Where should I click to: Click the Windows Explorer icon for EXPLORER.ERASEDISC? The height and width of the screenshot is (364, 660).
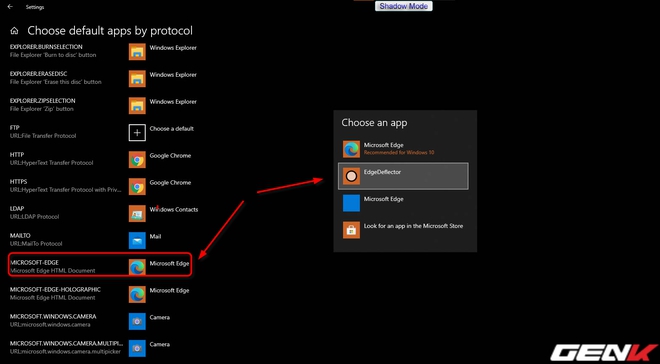click(x=137, y=79)
